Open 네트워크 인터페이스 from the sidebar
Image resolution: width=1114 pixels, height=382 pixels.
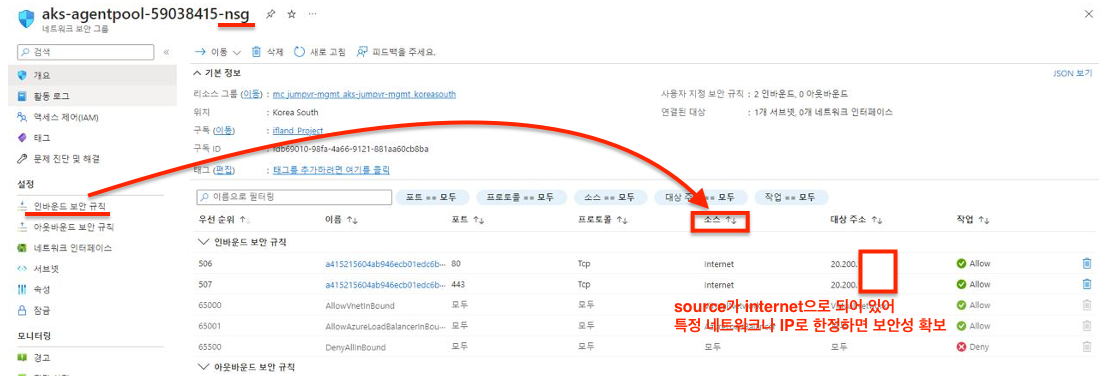coord(72,249)
